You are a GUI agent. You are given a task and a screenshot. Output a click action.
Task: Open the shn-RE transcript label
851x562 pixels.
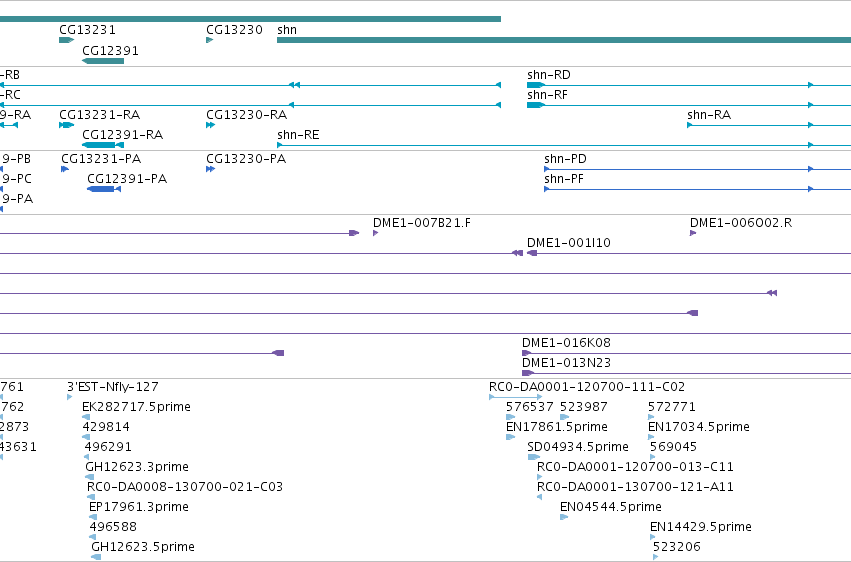(298, 135)
